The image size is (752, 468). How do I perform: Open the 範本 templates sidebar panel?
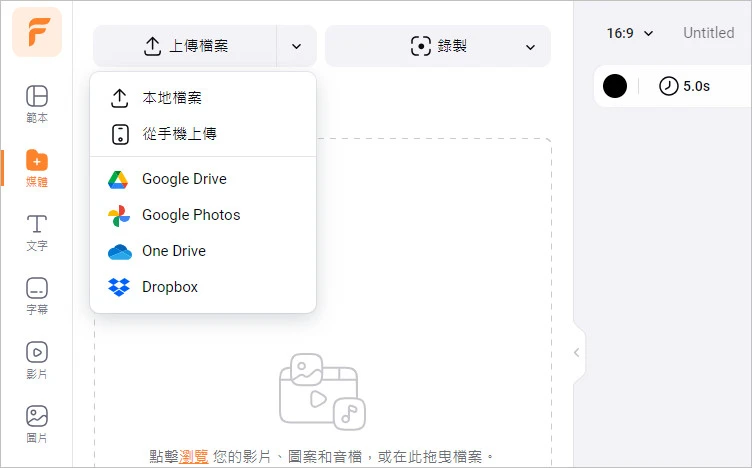click(37, 104)
